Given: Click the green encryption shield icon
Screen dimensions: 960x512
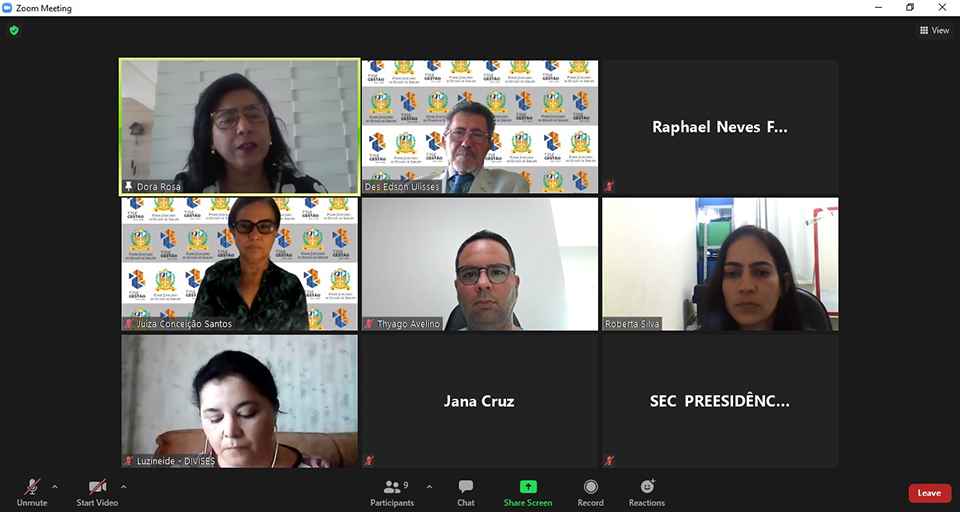Looking at the screenshot, I should (14, 30).
